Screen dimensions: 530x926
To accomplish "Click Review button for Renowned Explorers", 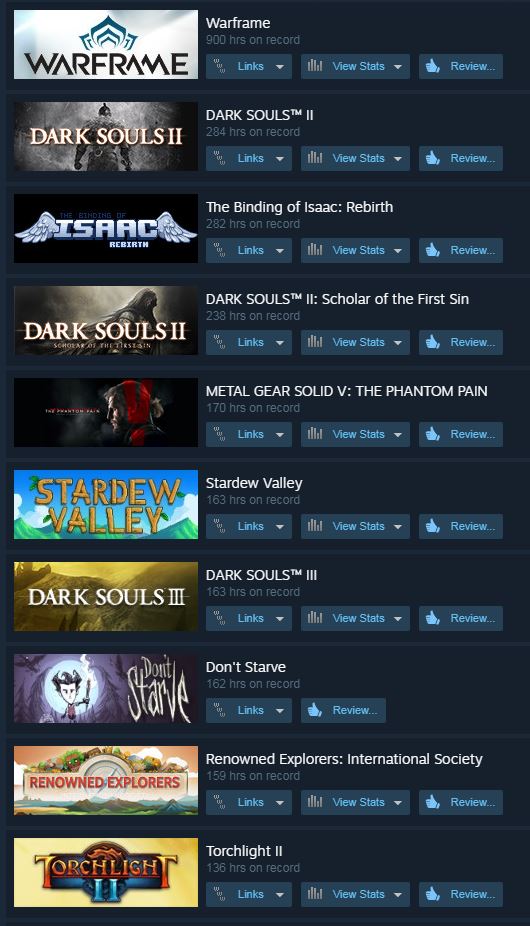I will point(461,802).
